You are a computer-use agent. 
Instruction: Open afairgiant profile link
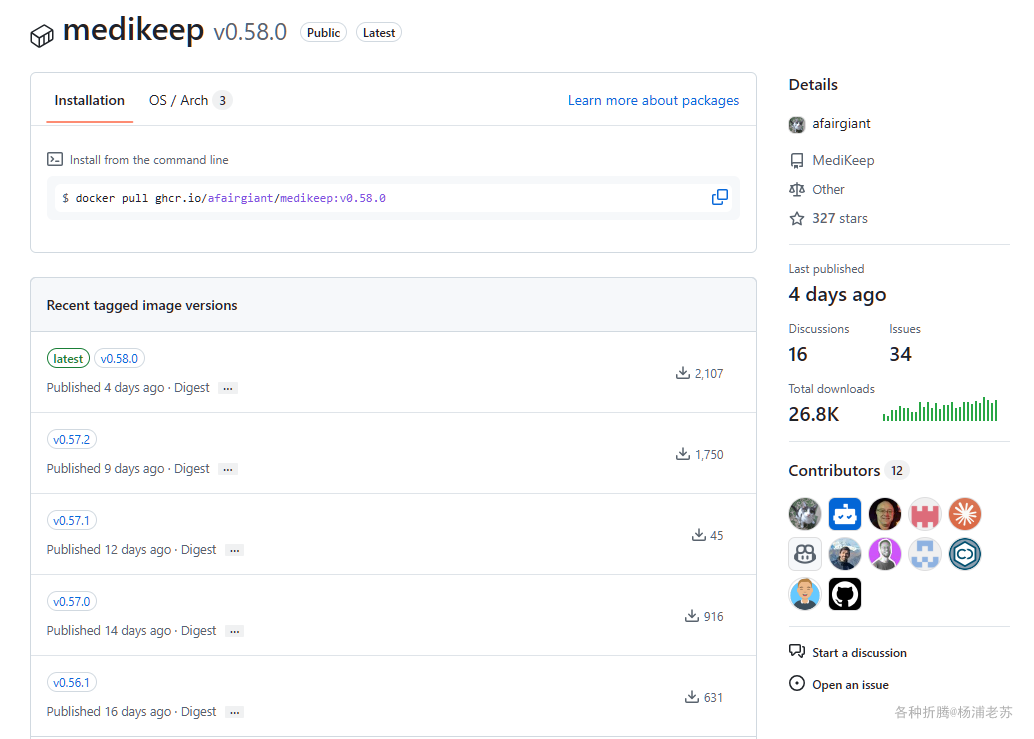[841, 124]
